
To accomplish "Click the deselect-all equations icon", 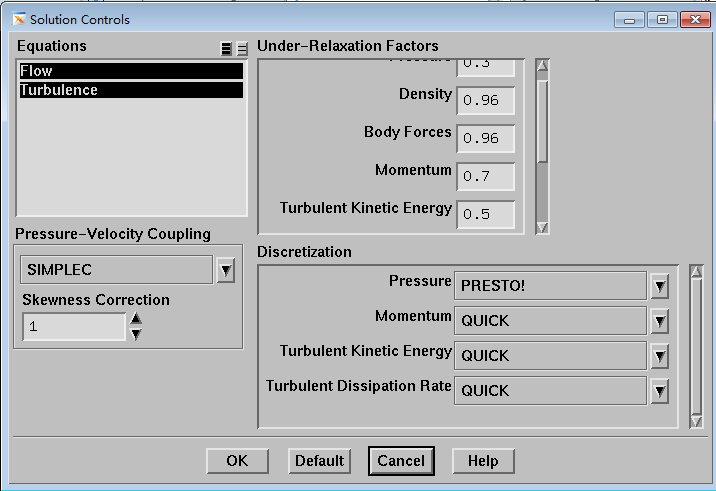I will click(241, 49).
